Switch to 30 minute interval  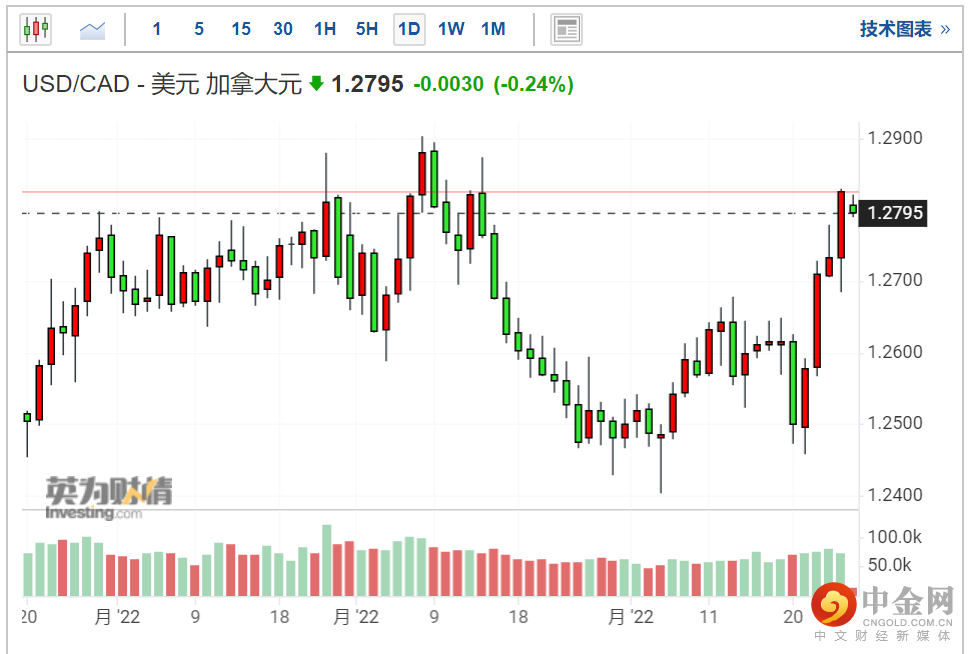point(283,29)
